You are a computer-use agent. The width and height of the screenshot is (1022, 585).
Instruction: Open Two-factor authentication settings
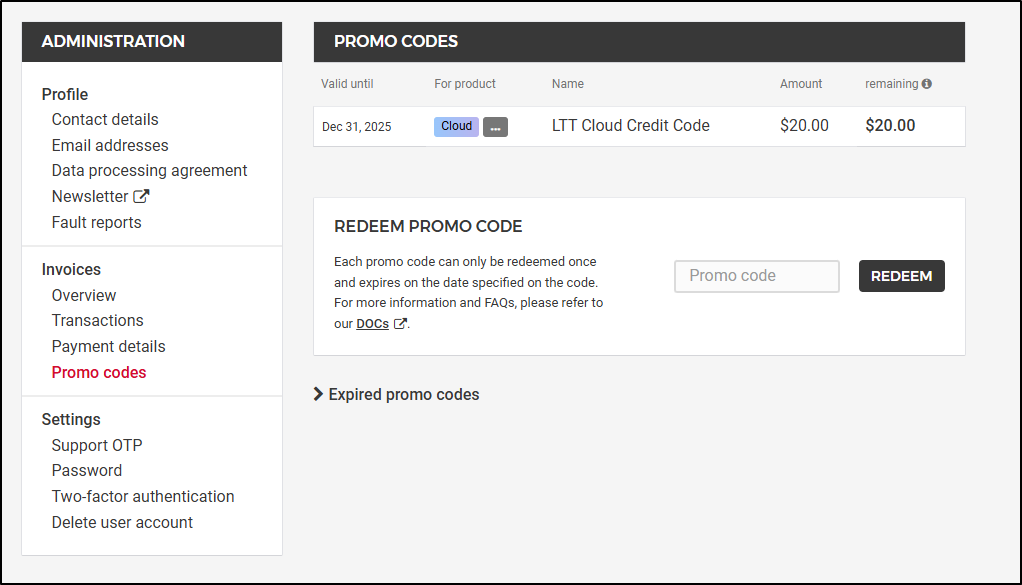coord(143,496)
